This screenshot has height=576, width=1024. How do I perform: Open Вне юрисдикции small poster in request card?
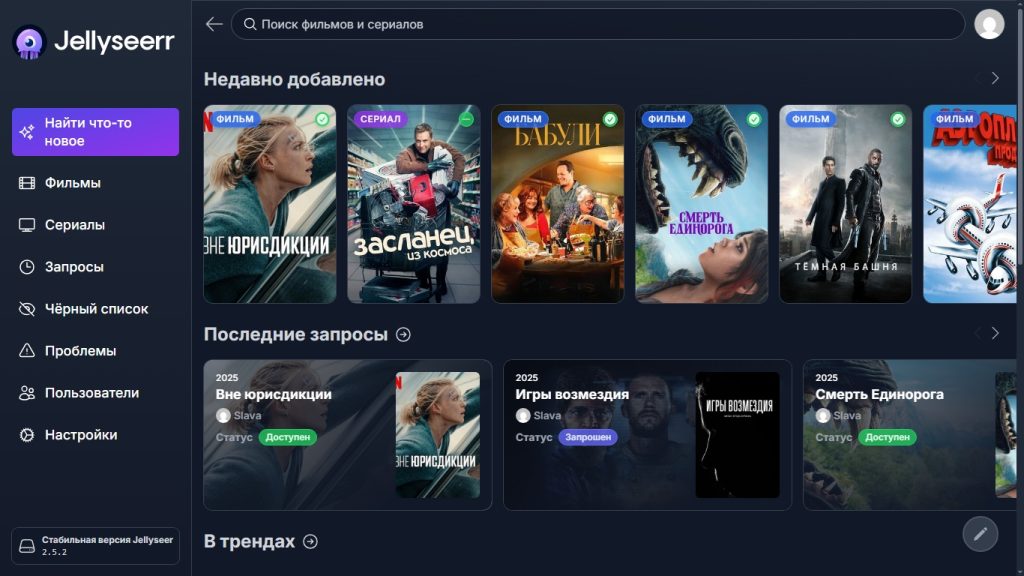coord(438,435)
